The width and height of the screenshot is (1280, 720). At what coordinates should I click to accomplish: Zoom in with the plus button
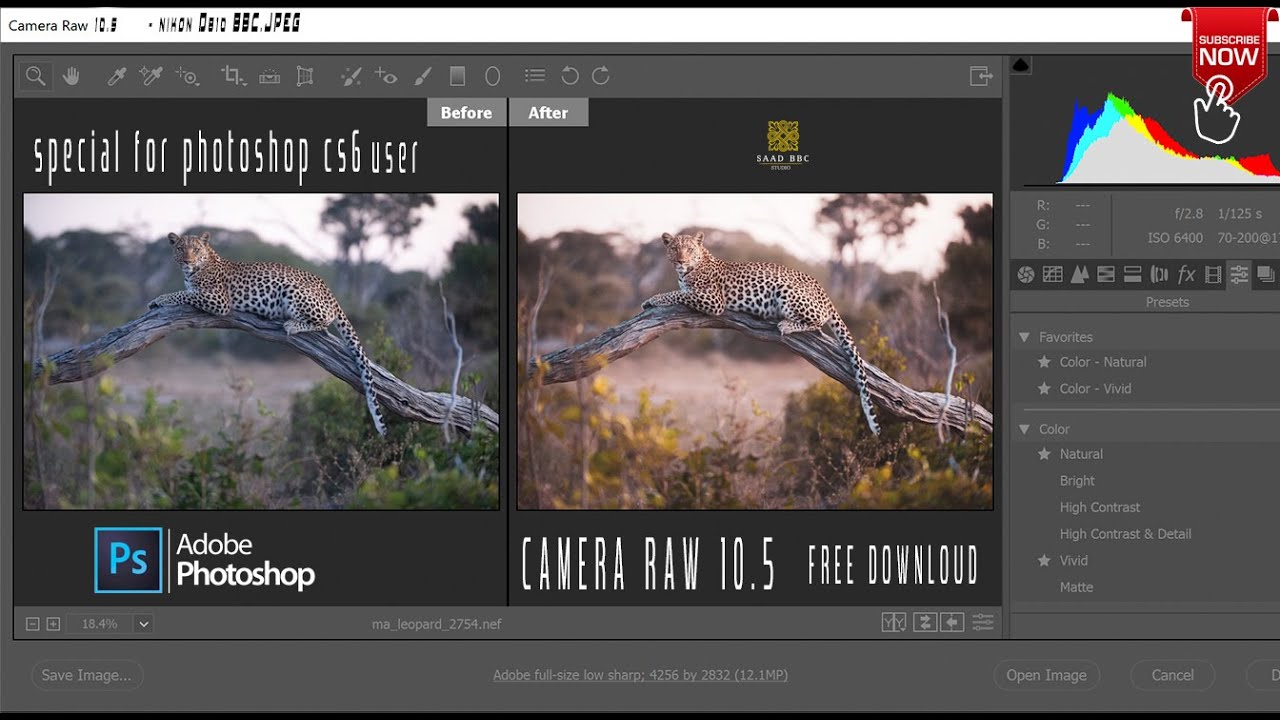tap(53, 624)
